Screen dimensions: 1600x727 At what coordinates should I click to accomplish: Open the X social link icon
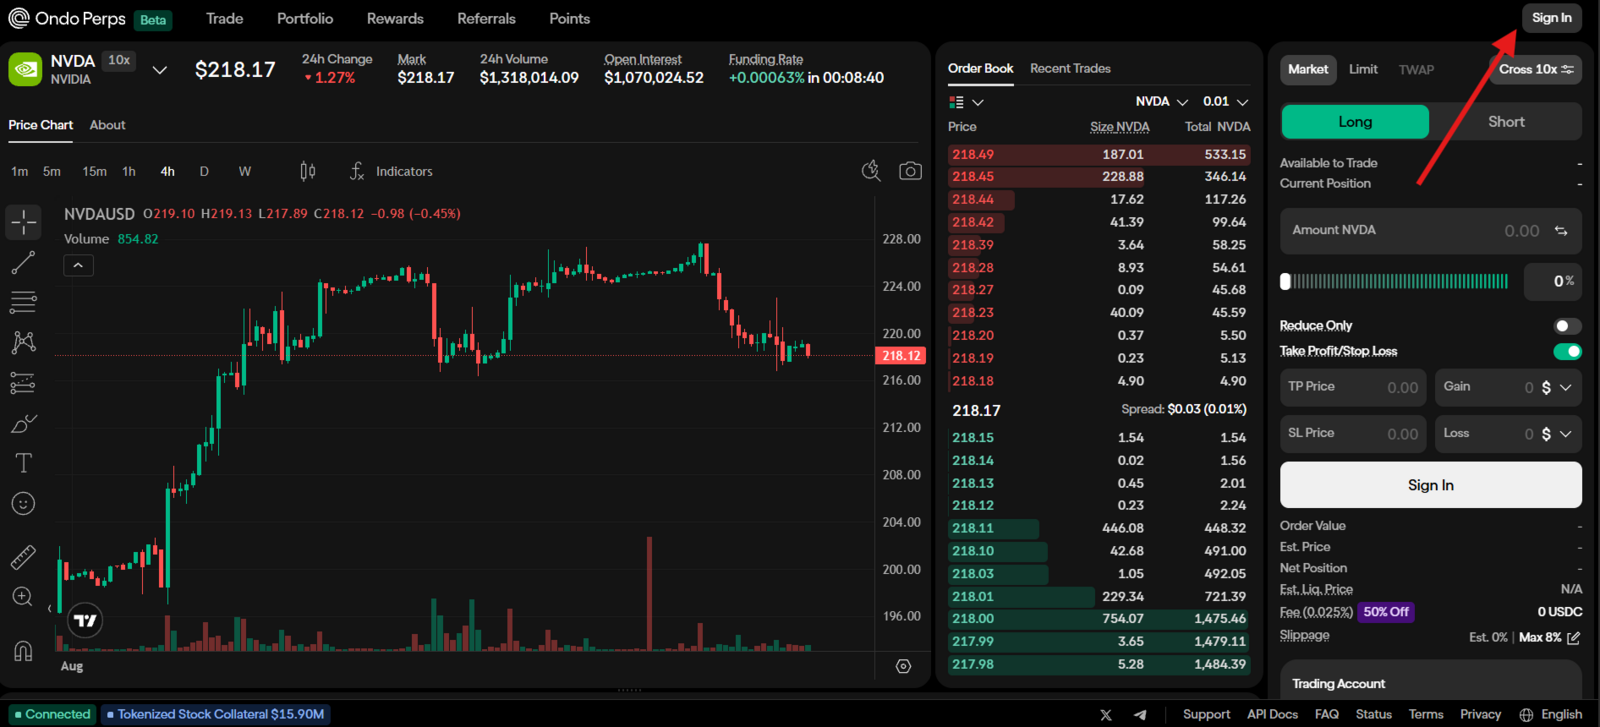[1106, 715]
